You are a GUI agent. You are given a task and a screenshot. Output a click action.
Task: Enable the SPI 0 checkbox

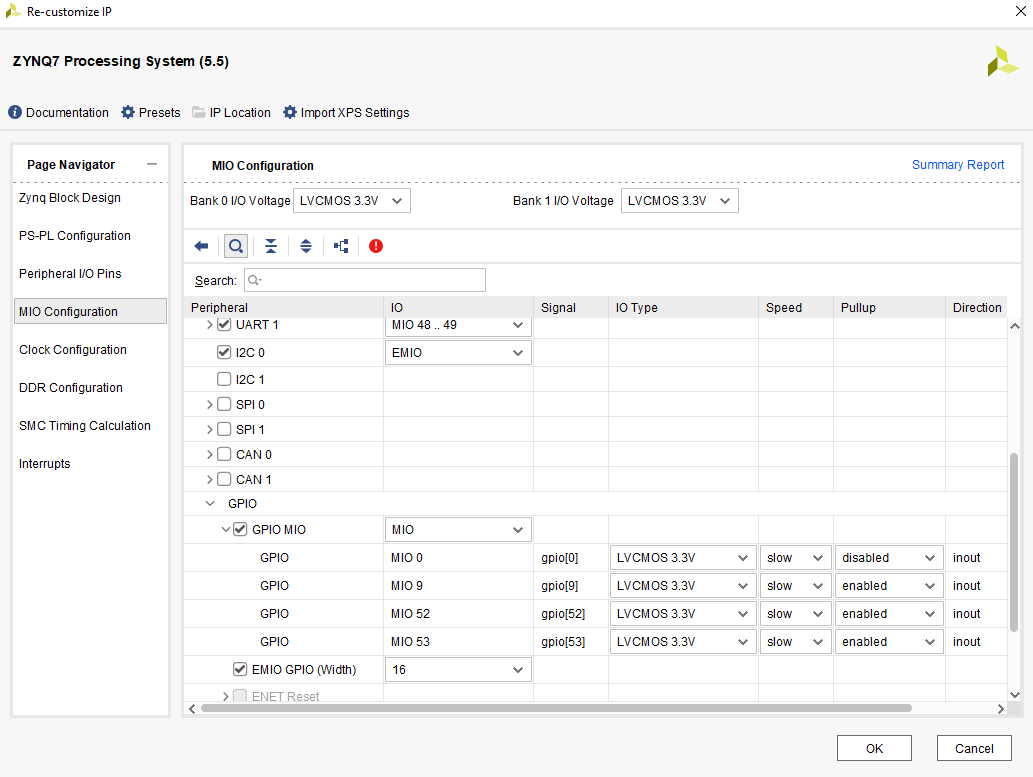[x=224, y=404]
